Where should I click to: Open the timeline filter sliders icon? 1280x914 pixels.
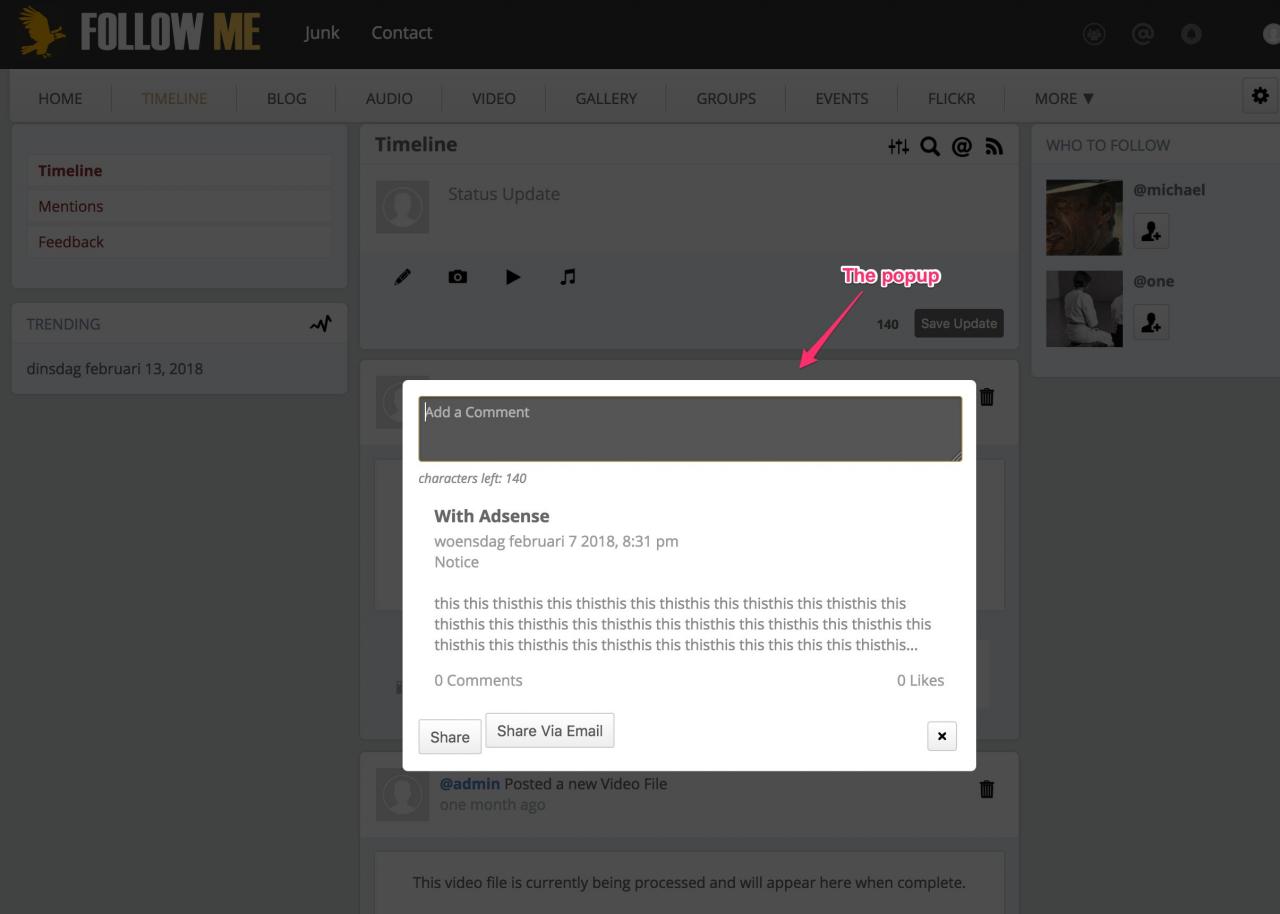tap(898, 147)
